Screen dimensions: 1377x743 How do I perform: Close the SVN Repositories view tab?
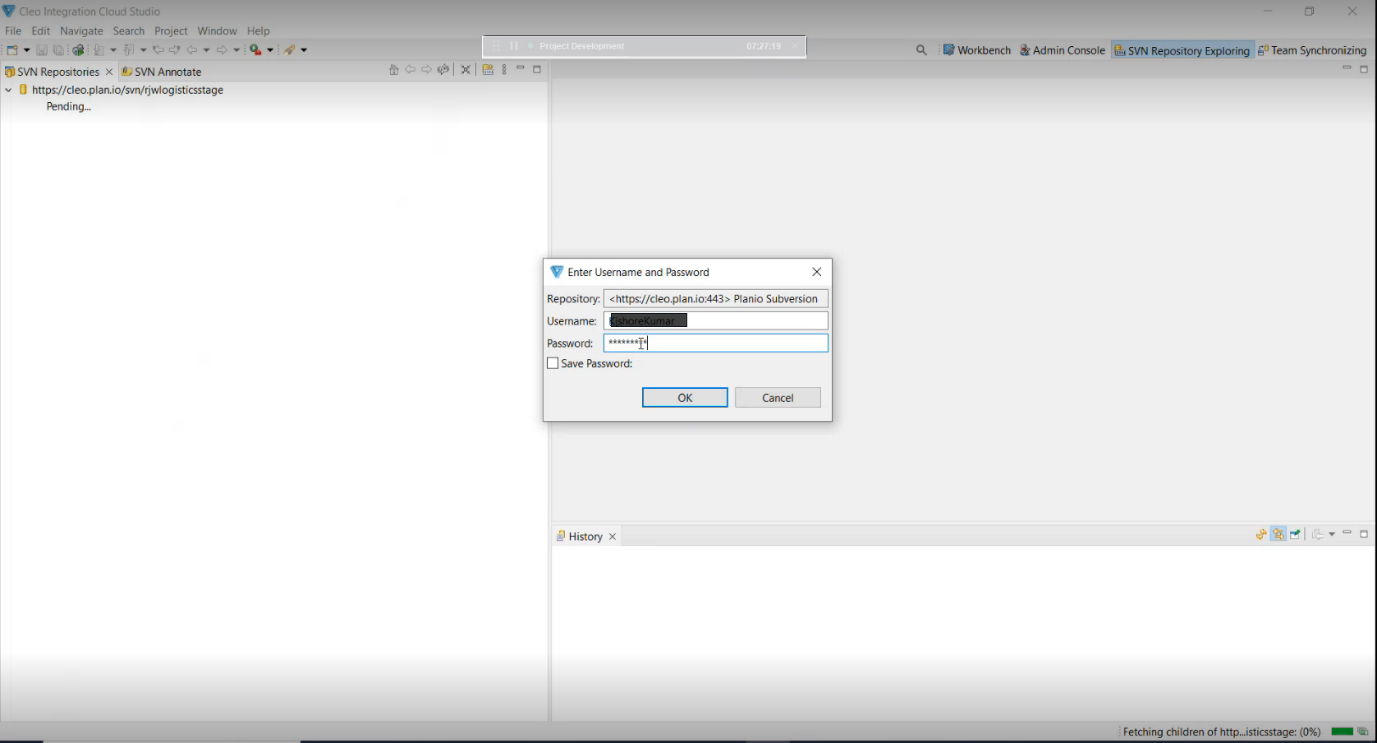click(x=109, y=72)
